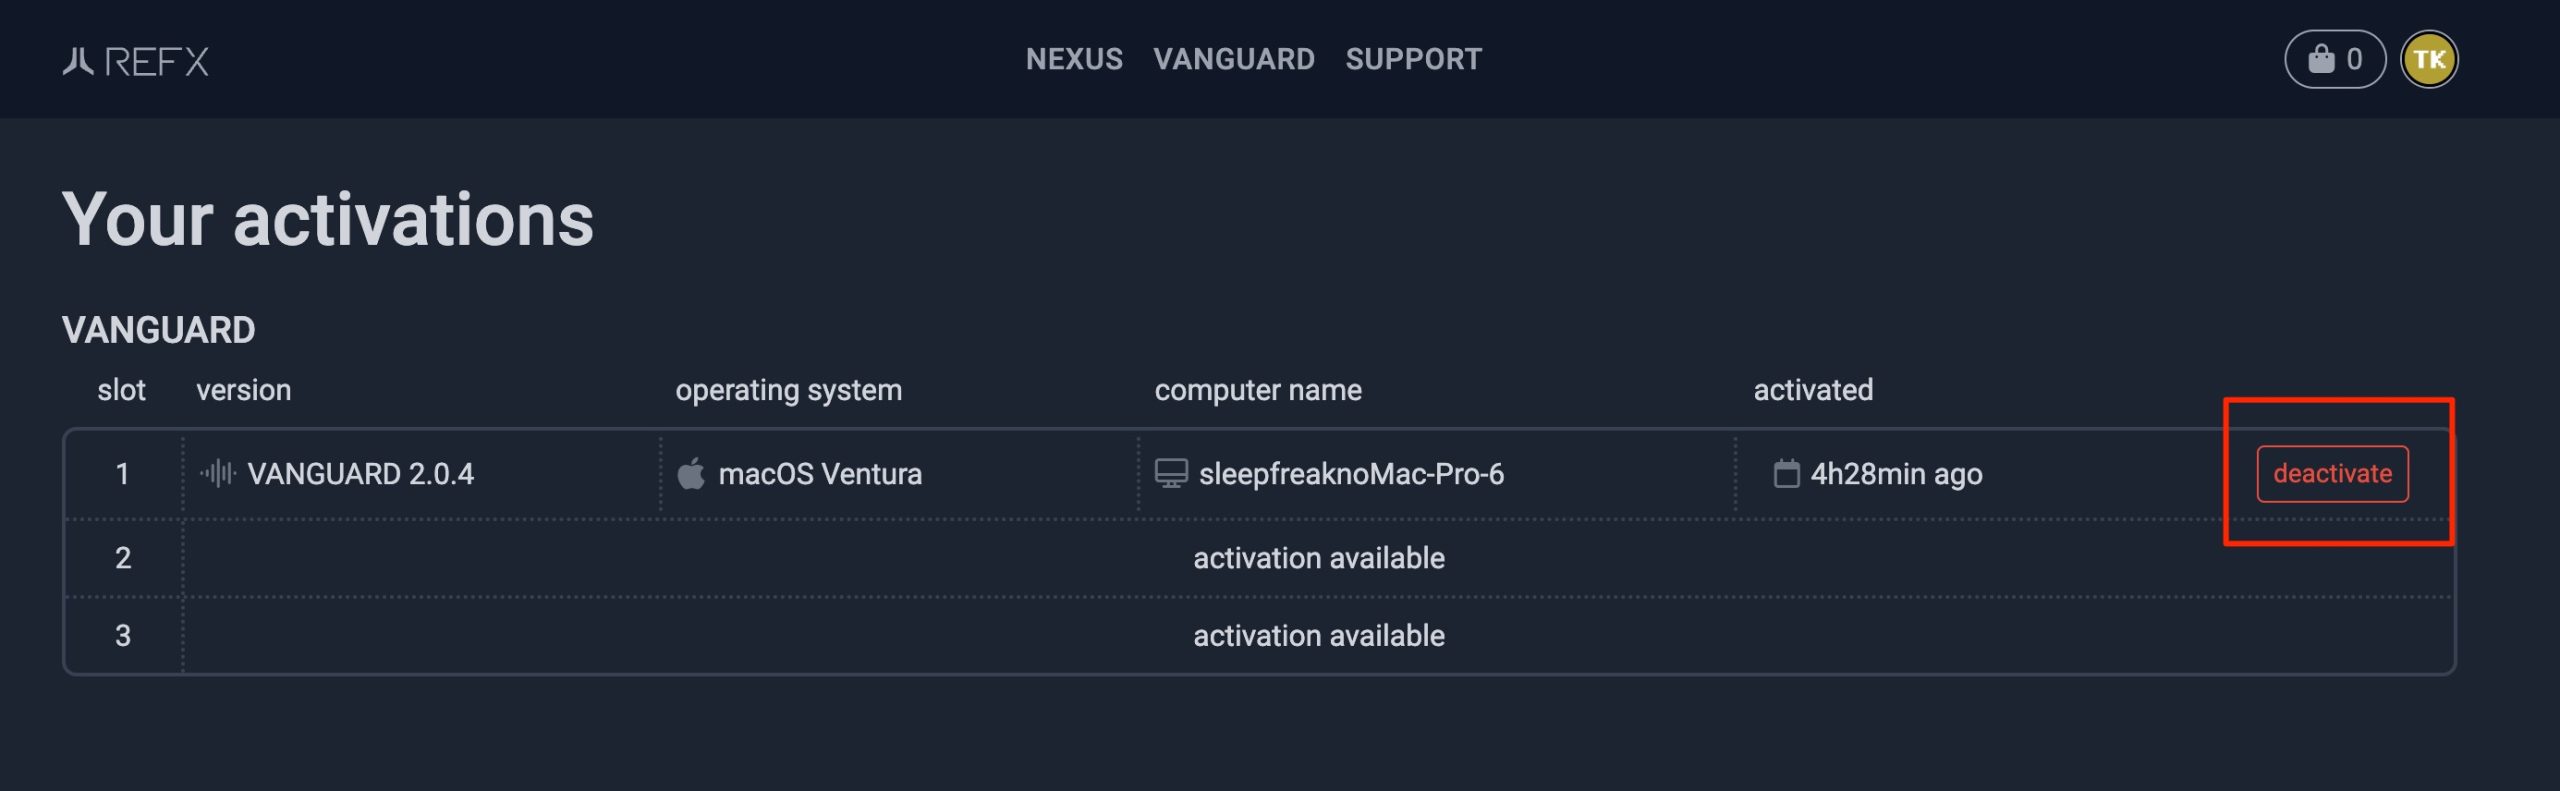Click the 4h28min ago activation time
This screenshot has height=791, width=2560.
click(1896, 474)
